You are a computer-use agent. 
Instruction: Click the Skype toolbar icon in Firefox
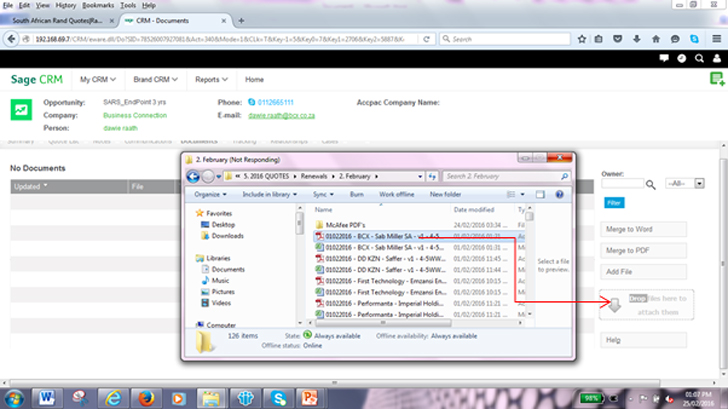(694, 39)
